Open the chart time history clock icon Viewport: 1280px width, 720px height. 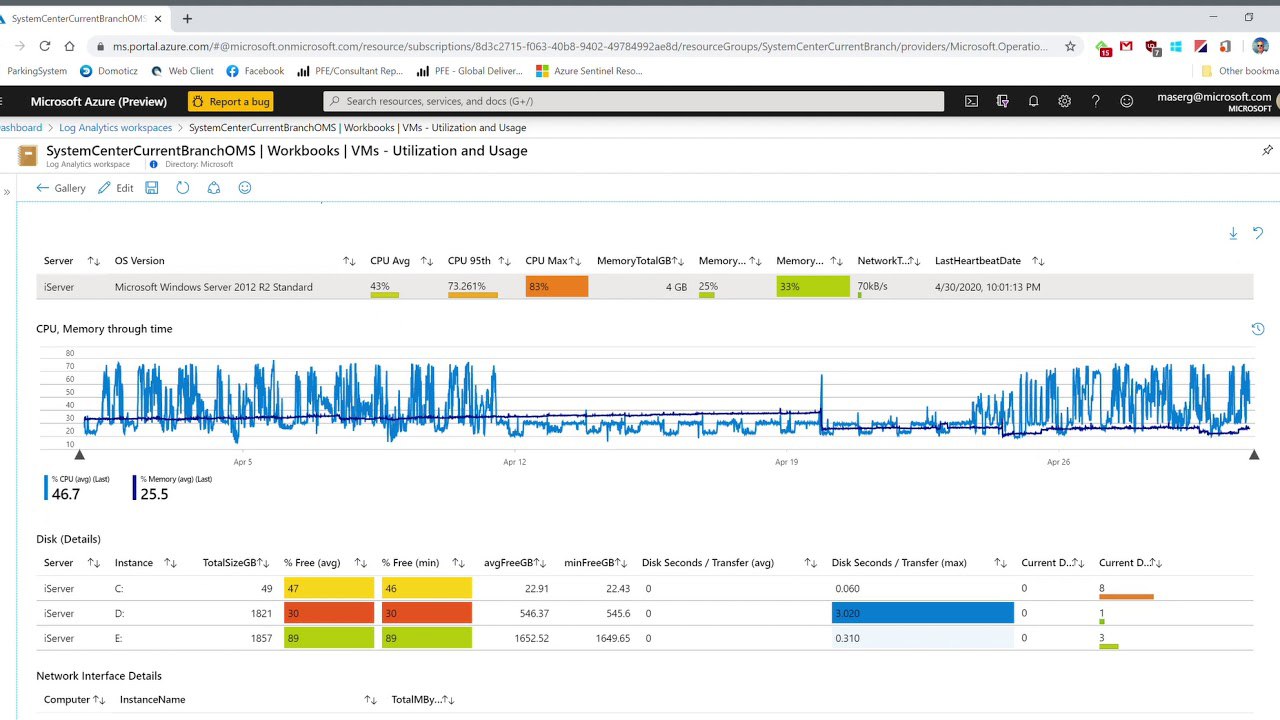click(x=1258, y=329)
